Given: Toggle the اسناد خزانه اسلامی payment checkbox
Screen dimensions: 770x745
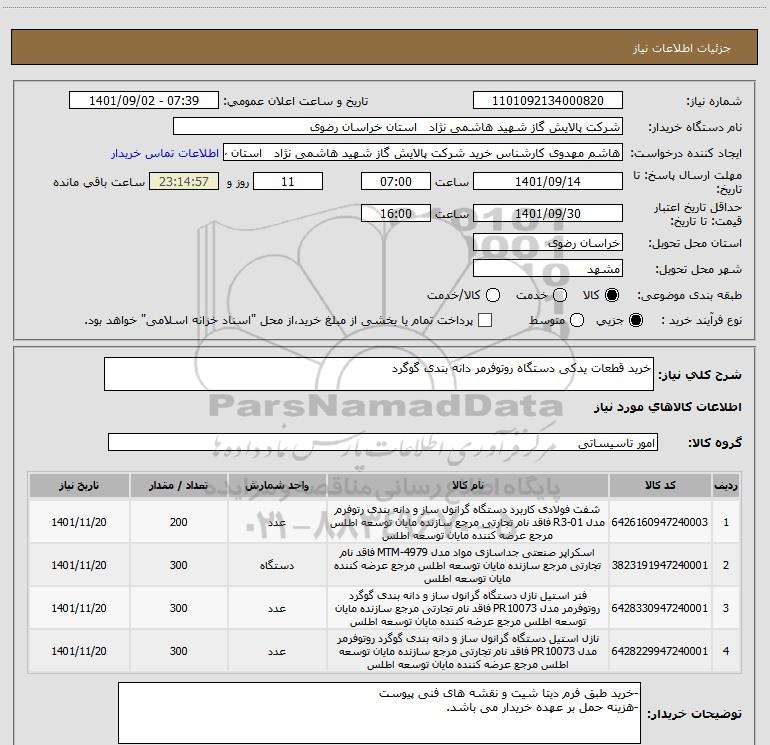Looking at the screenshot, I should click(485, 320).
